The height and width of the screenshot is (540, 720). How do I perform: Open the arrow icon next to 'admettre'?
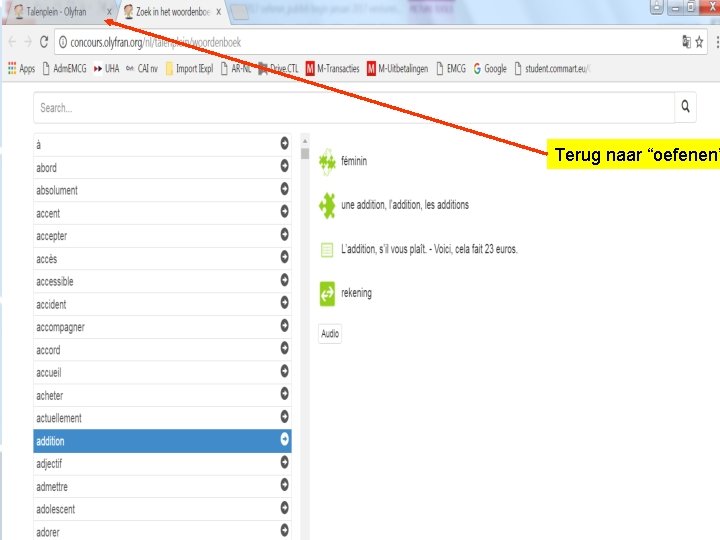(x=284, y=484)
